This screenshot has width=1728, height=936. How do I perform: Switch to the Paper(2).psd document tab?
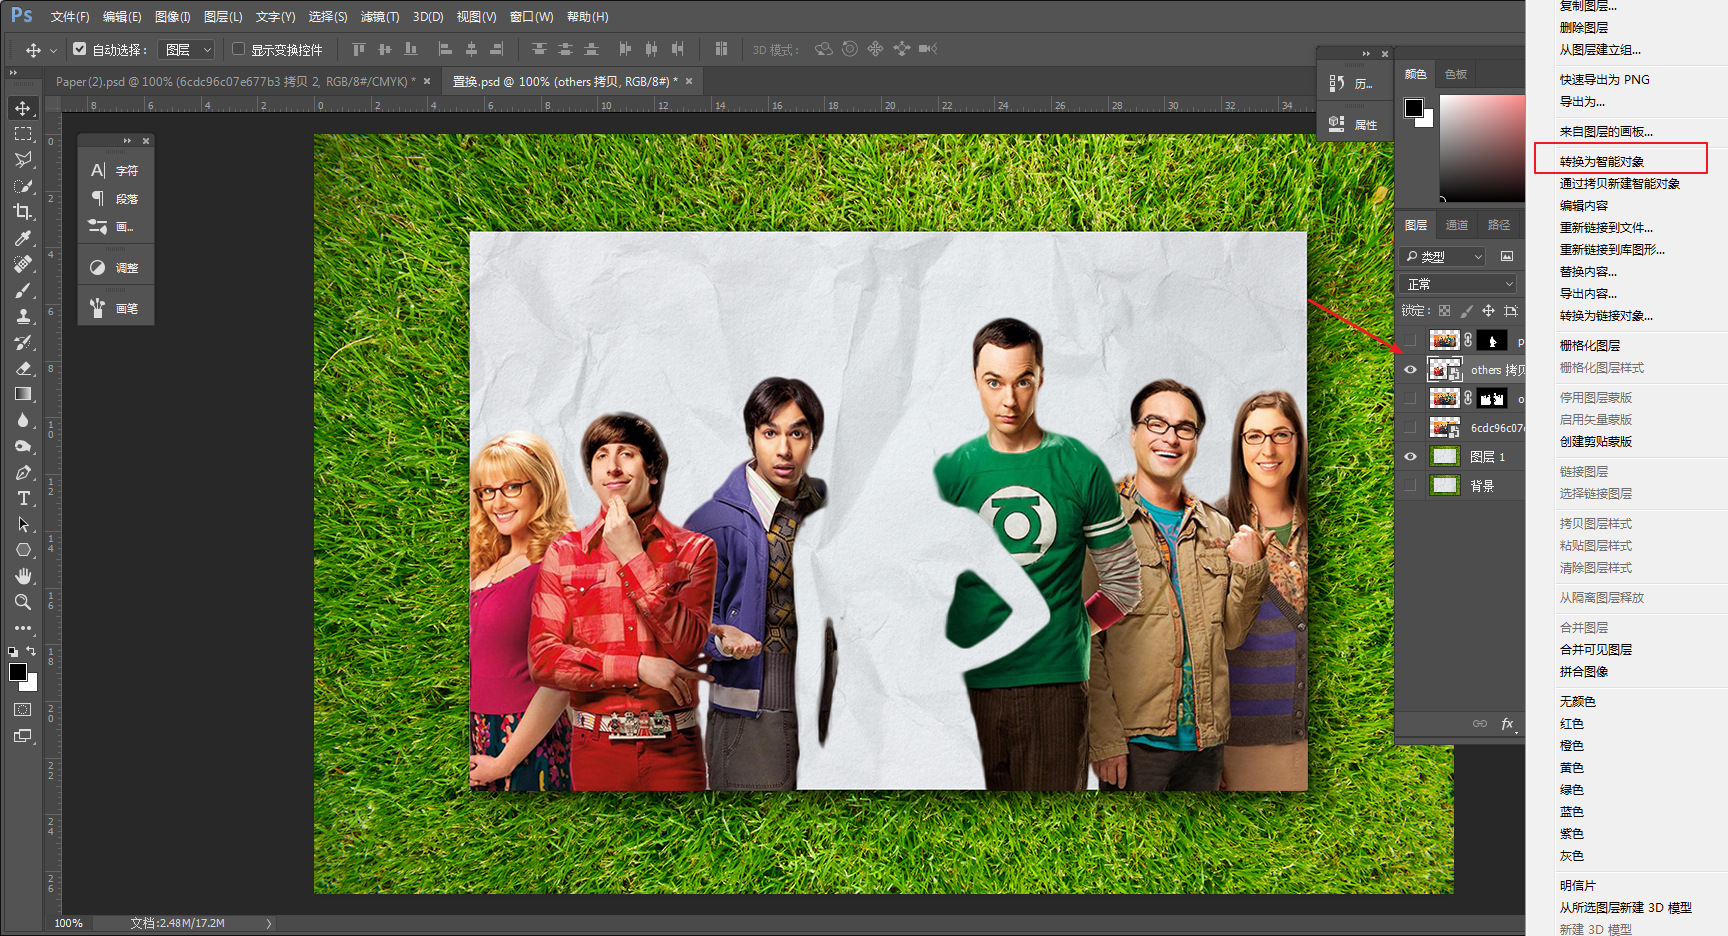237,82
